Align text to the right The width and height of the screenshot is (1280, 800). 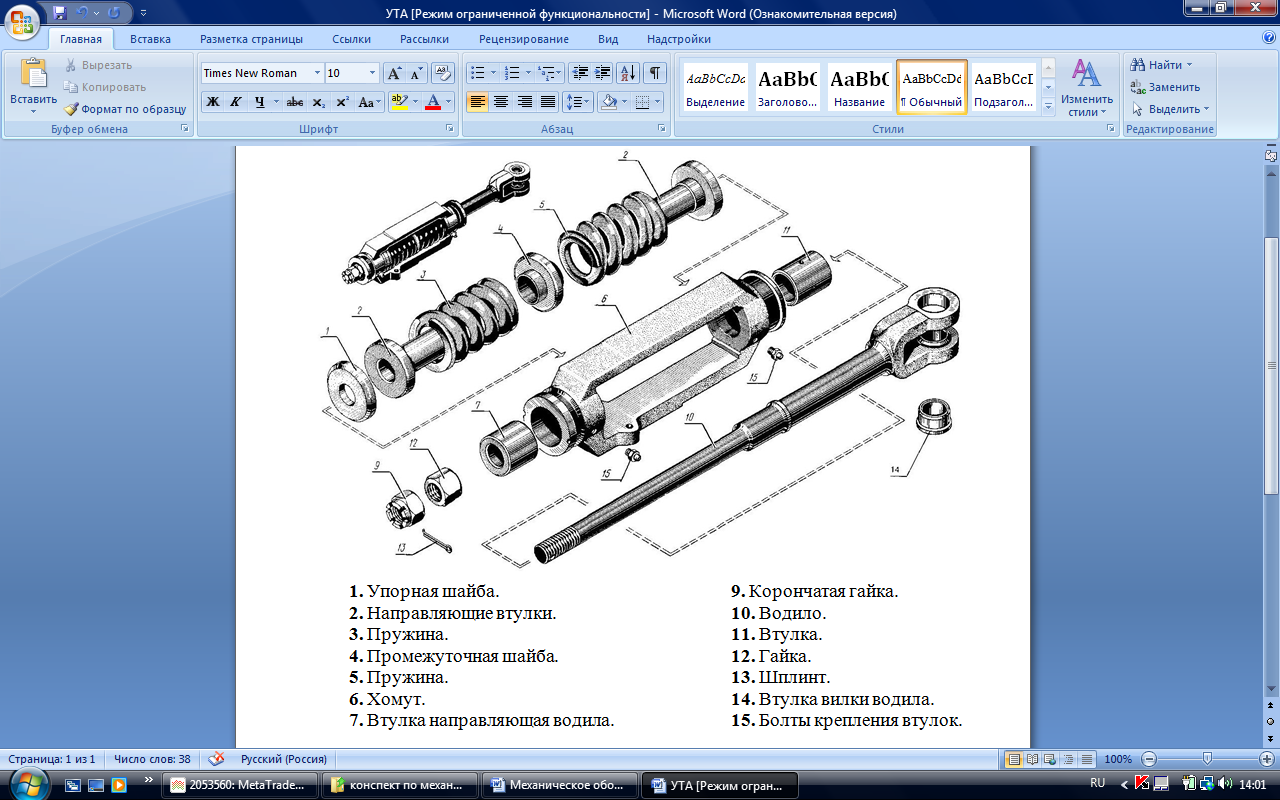pyautogui.click(x=524, y=102)
